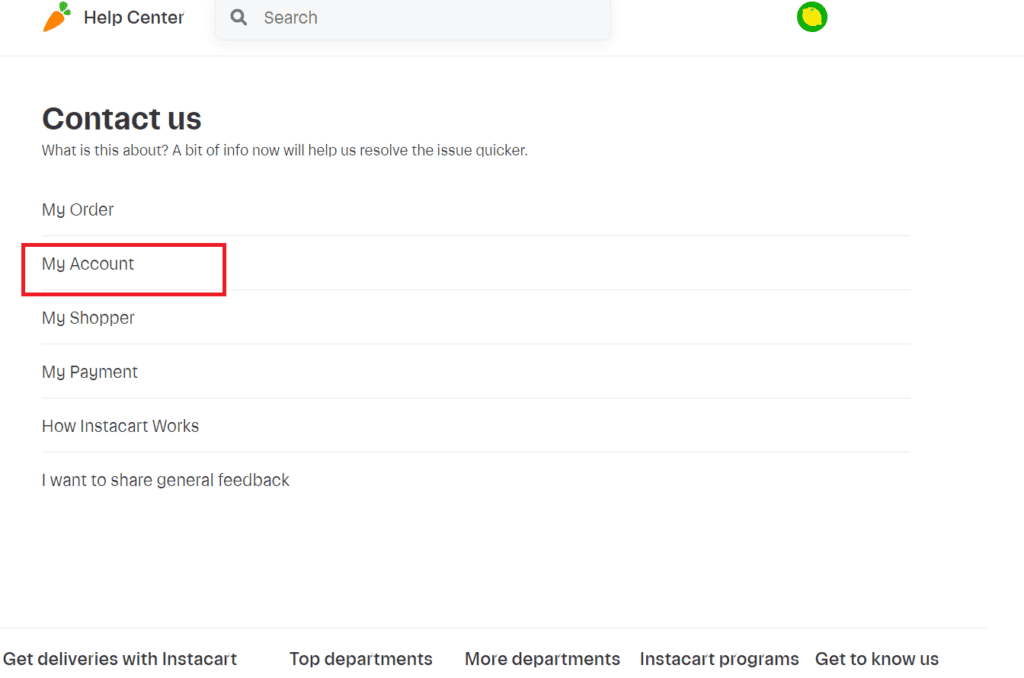Click Get deliveries with Instacart footer heading
Viewport: 1024px width, 678px height.
click(x=120, y=659)
